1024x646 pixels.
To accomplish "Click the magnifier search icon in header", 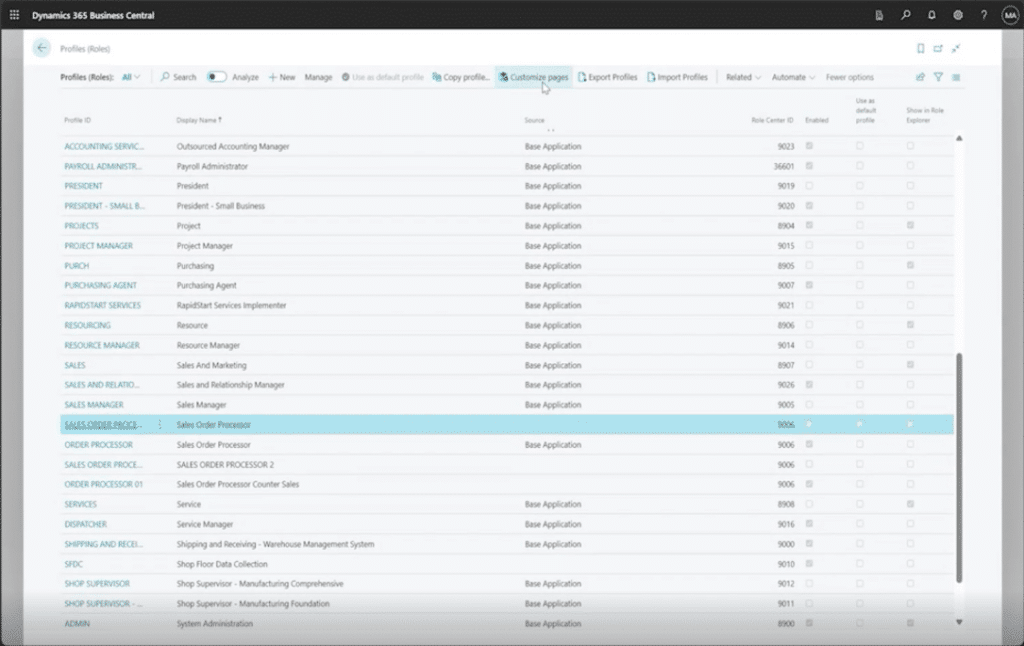I will click(906, 15).
